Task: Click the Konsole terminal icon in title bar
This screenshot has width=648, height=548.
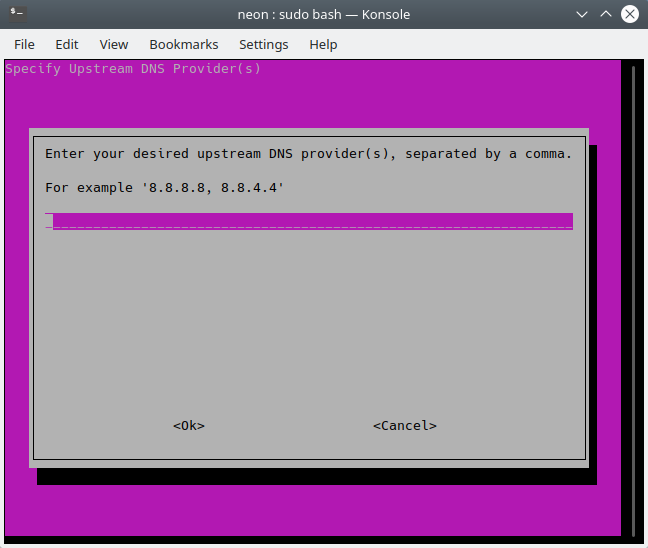Action: 17,14
